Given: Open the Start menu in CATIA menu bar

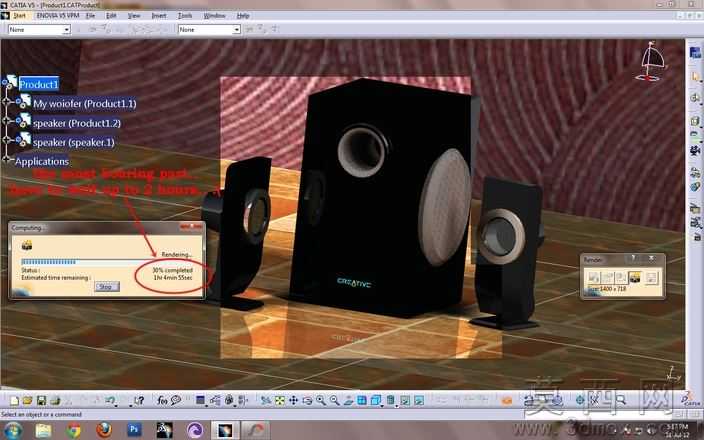Looking at the screenshot, I should [19, 16].
